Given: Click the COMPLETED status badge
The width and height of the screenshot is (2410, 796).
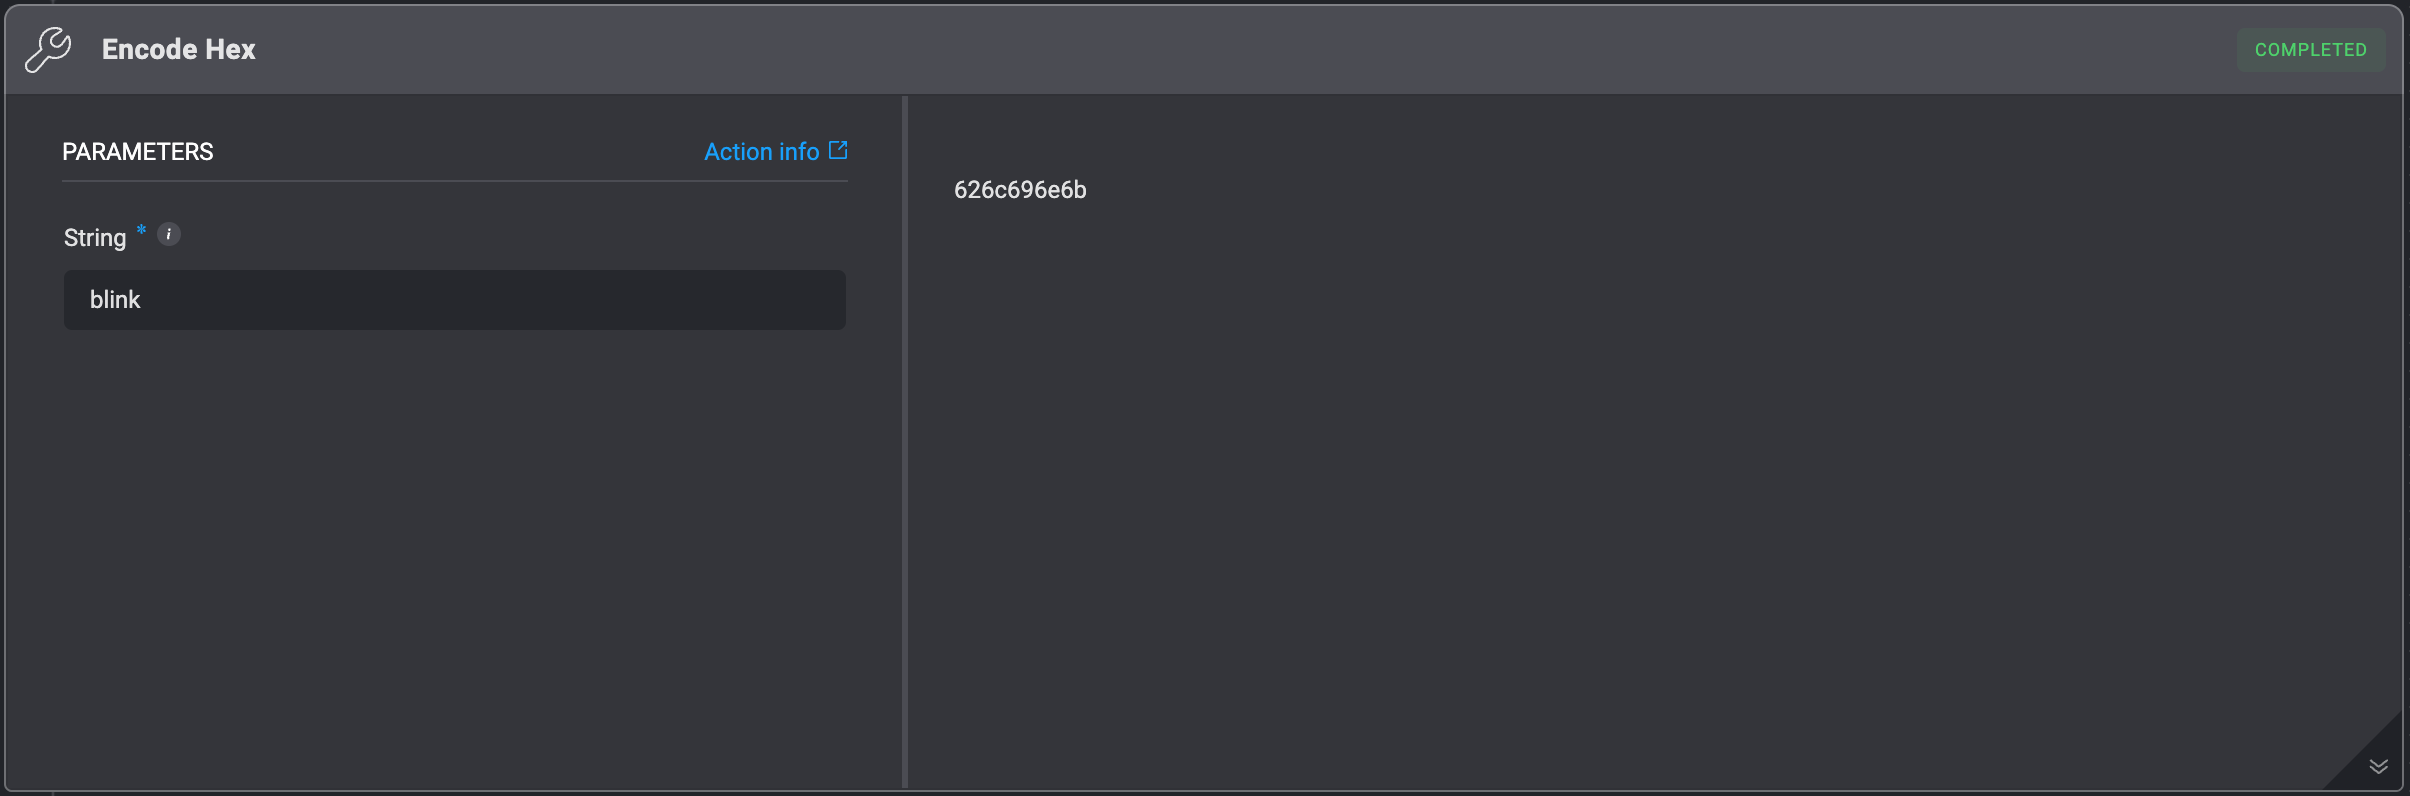Looking at the screenshot, I should pos(2310,50).
